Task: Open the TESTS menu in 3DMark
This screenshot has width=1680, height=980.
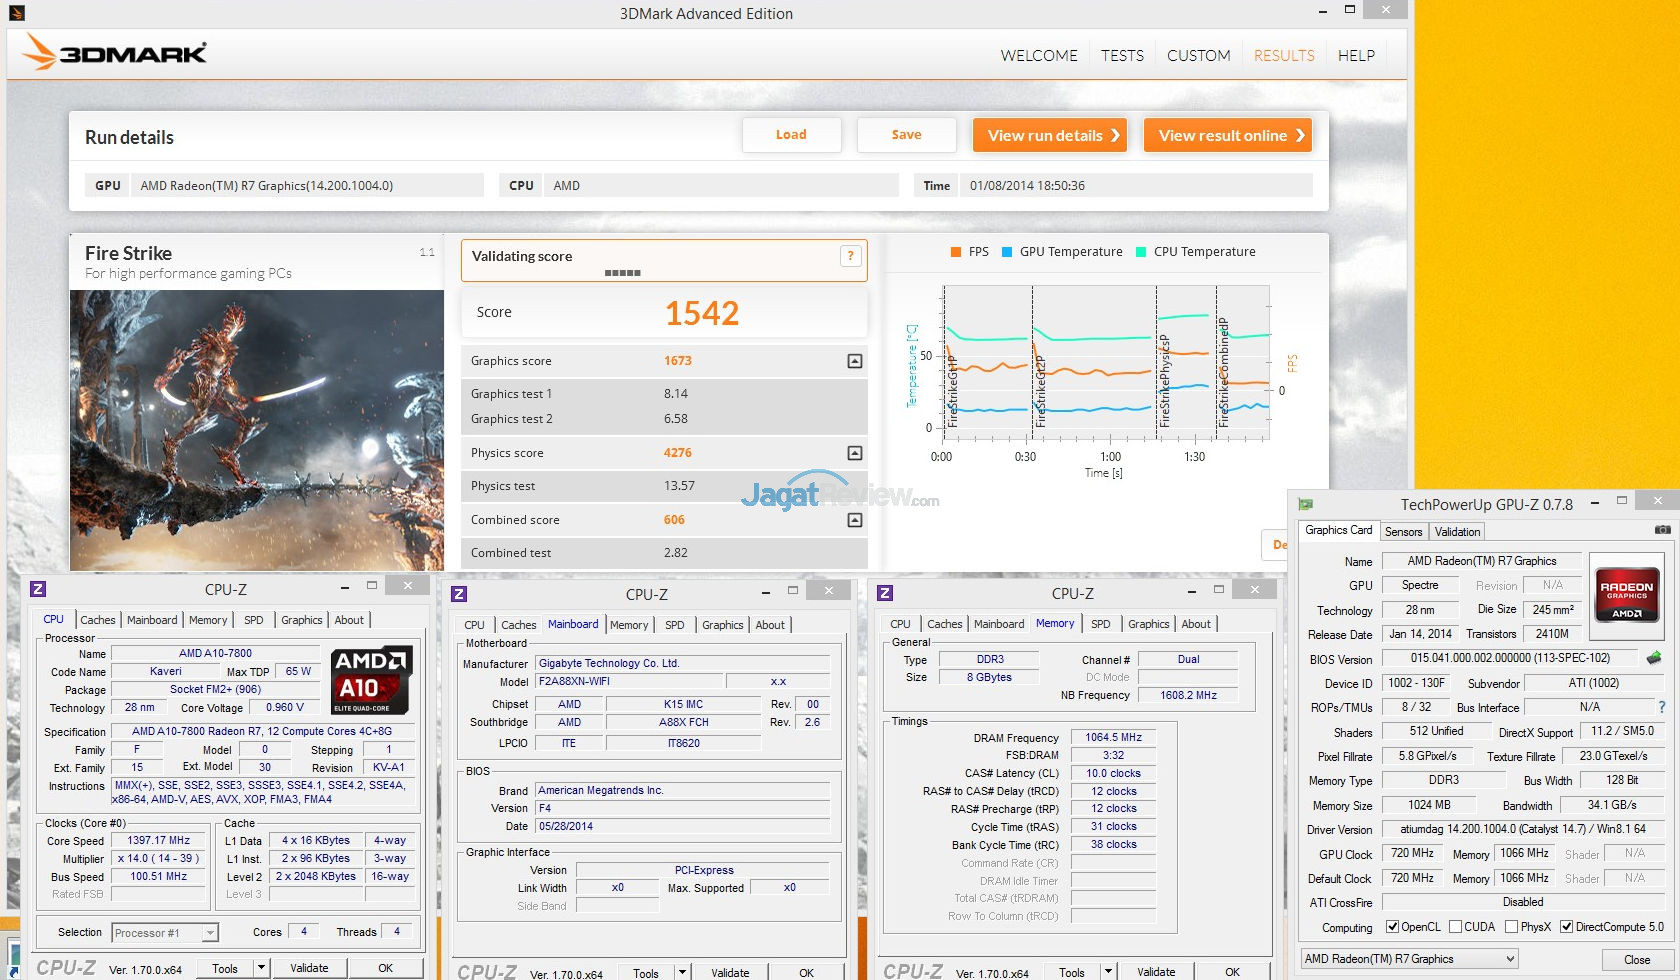Action: point(1122,56)
